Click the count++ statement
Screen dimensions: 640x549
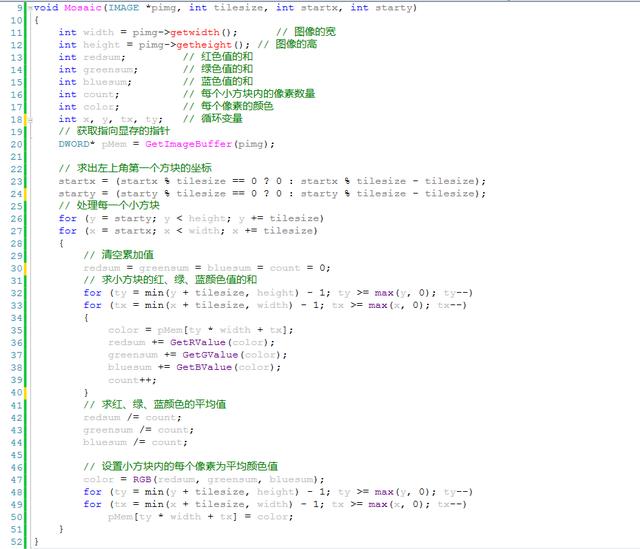[x=132, y=380]
